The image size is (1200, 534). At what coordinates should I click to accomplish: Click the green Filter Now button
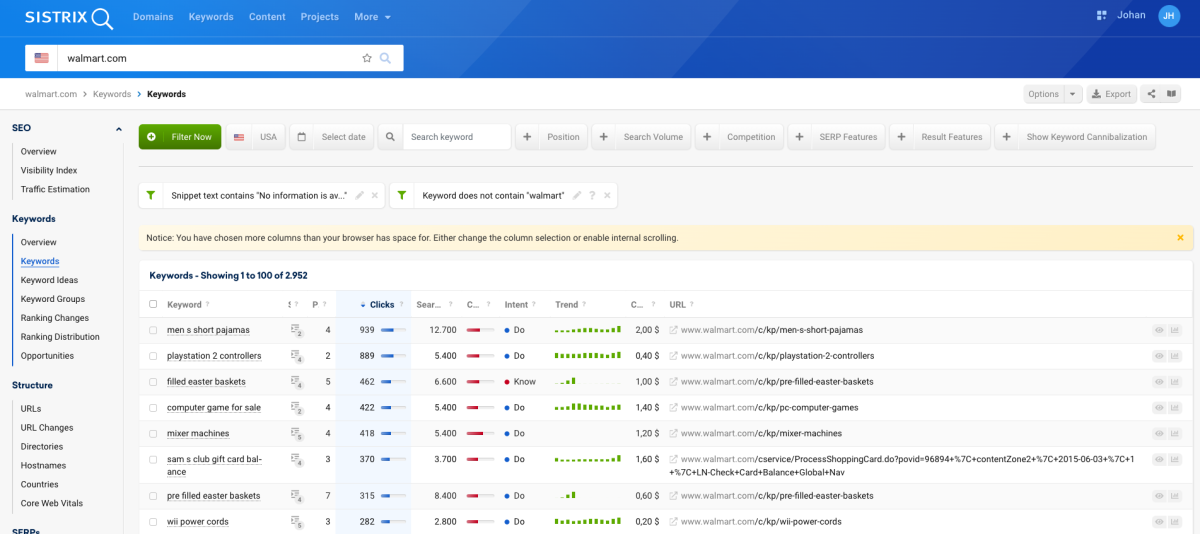pyautogui.click(x=180, y=137)
